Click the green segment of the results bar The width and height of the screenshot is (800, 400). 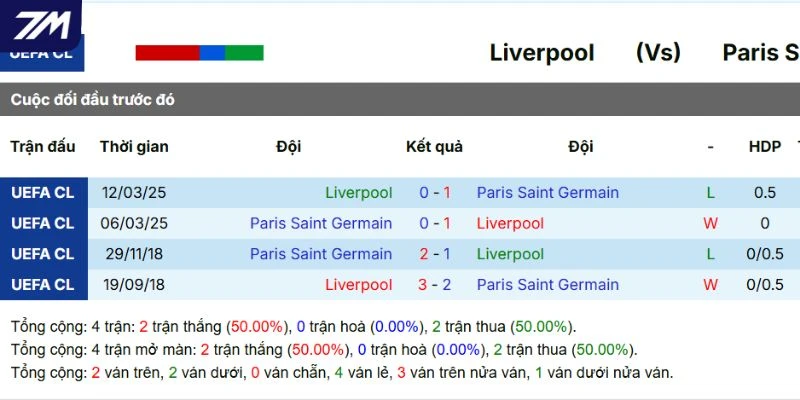[244, 53]
